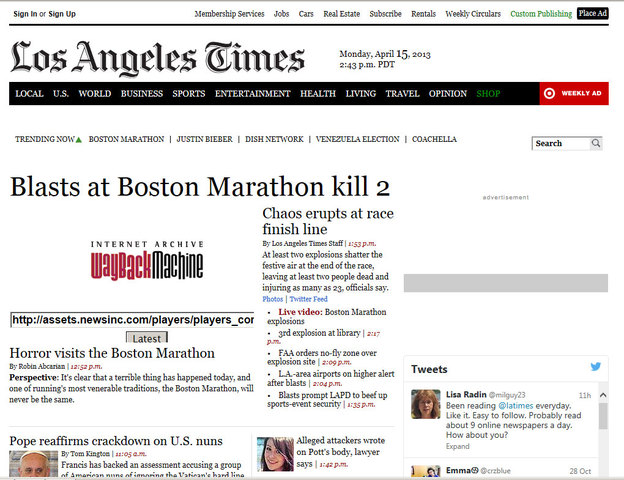Click the COACHELLA trending topic
Image resolution: width=624 pixels, height=480 pixels.
[x=434, y=139]
